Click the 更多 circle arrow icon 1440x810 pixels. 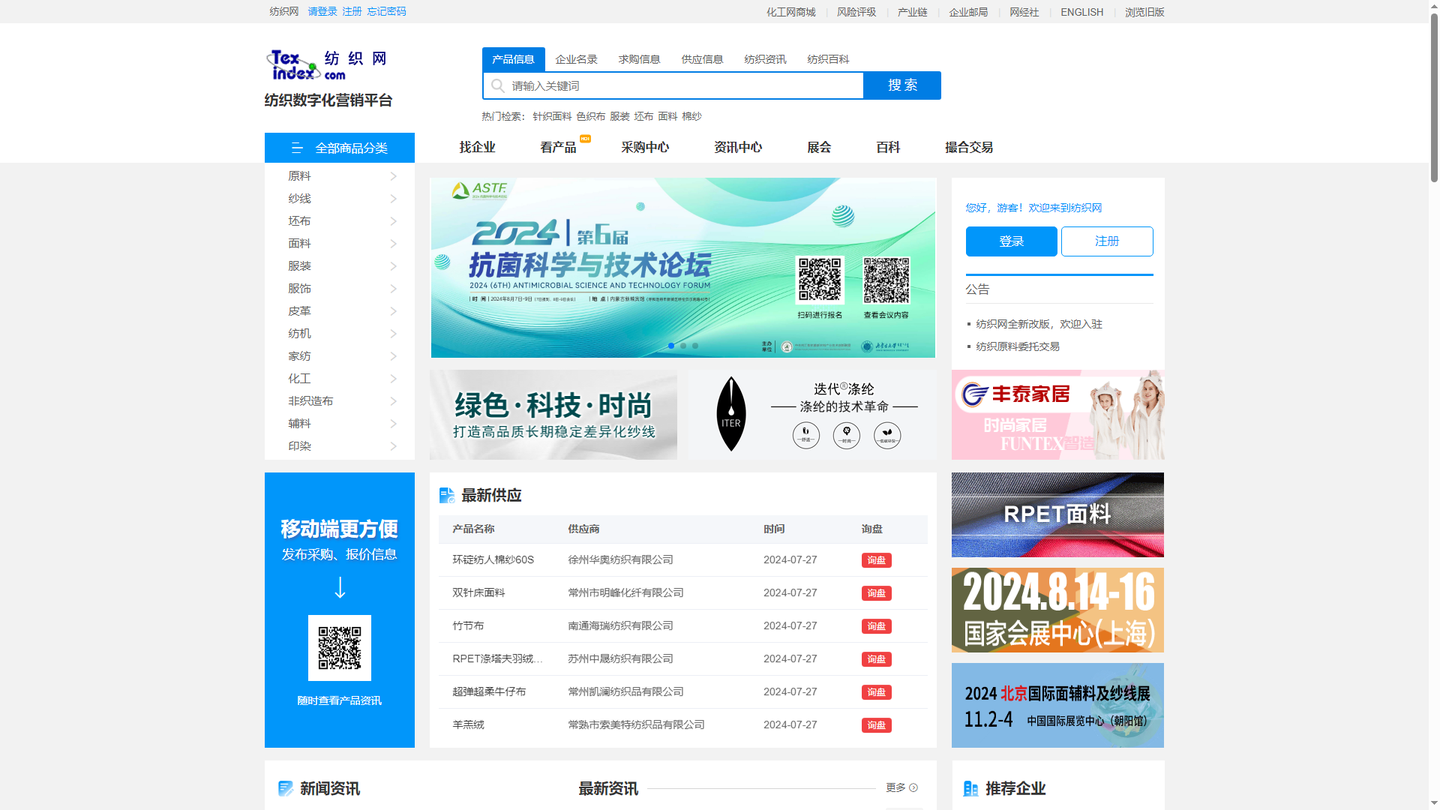point(913,788)
